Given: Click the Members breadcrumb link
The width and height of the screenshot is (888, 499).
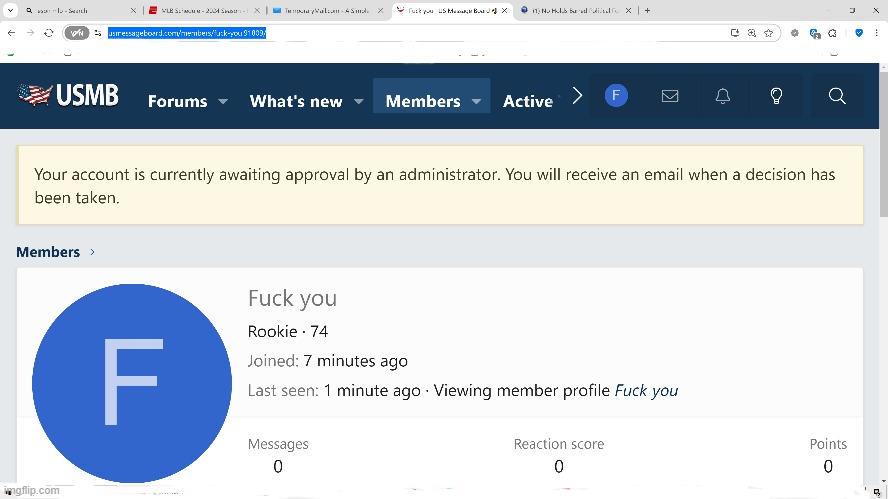Looking at the screenshot, I should pyautogui.click(x=48, y=252).
